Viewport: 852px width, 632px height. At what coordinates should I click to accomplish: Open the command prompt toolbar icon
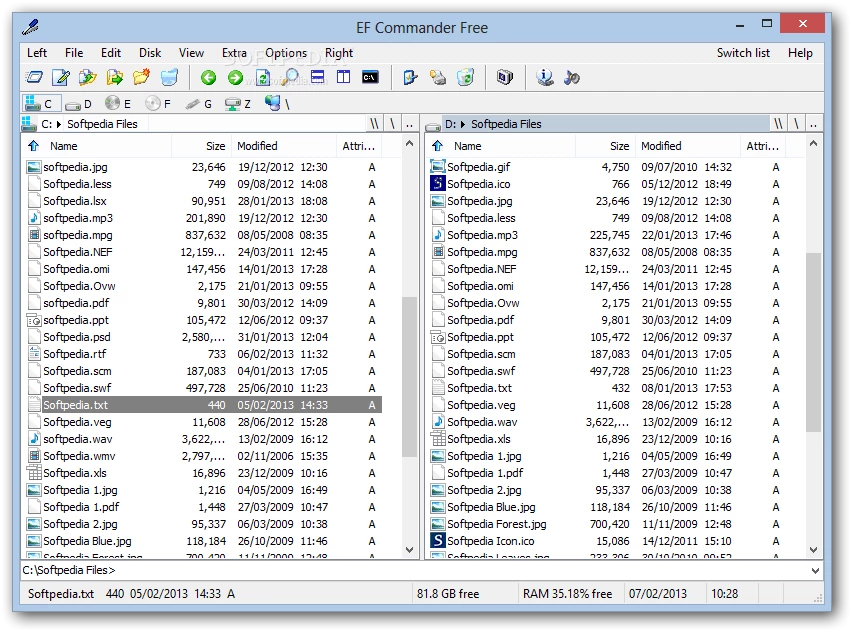[x=370, y=77]
